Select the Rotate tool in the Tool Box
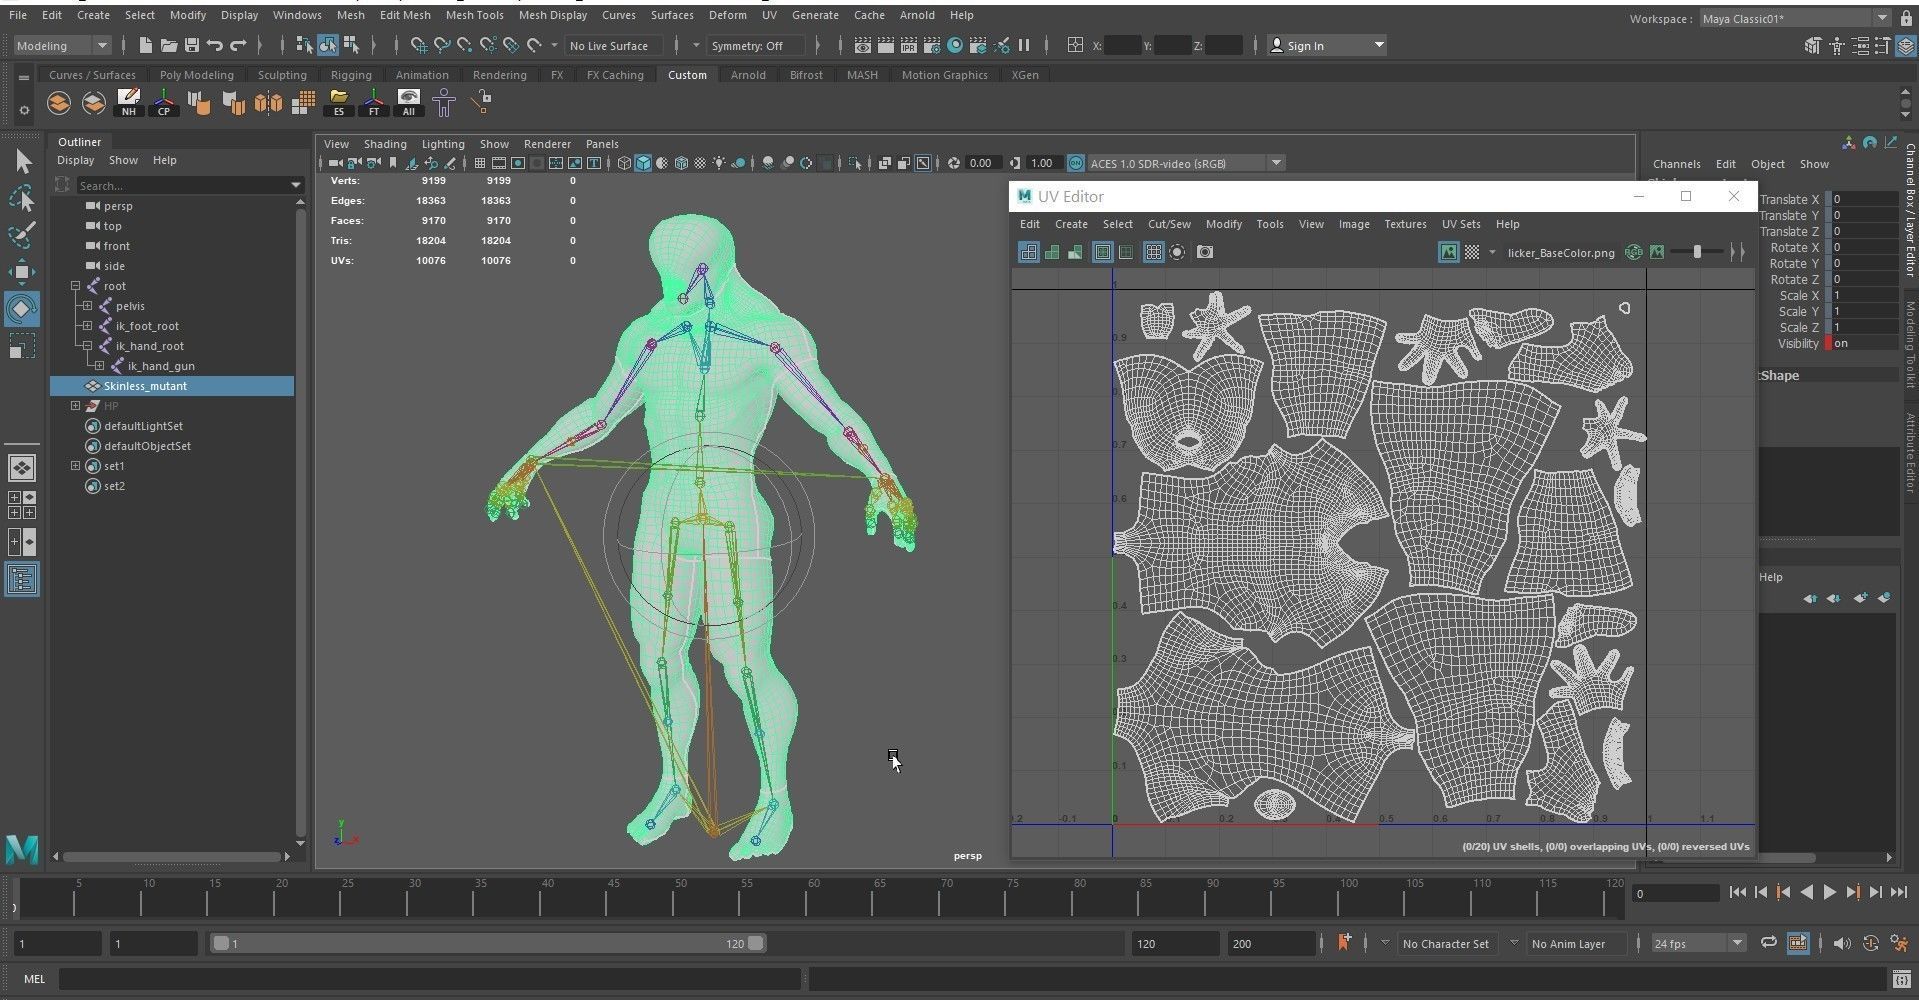The image size is (1919, 1000). (23, 309)
